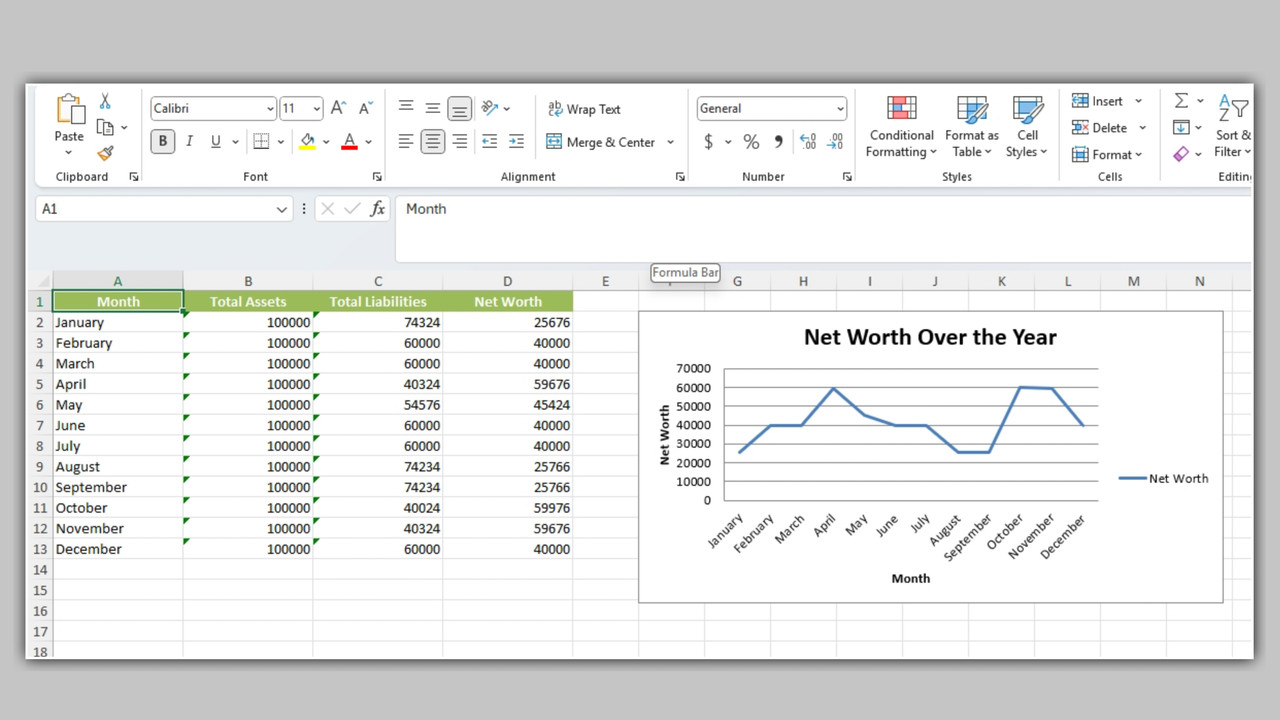Toggle Bottom Align

coord(460,108)
